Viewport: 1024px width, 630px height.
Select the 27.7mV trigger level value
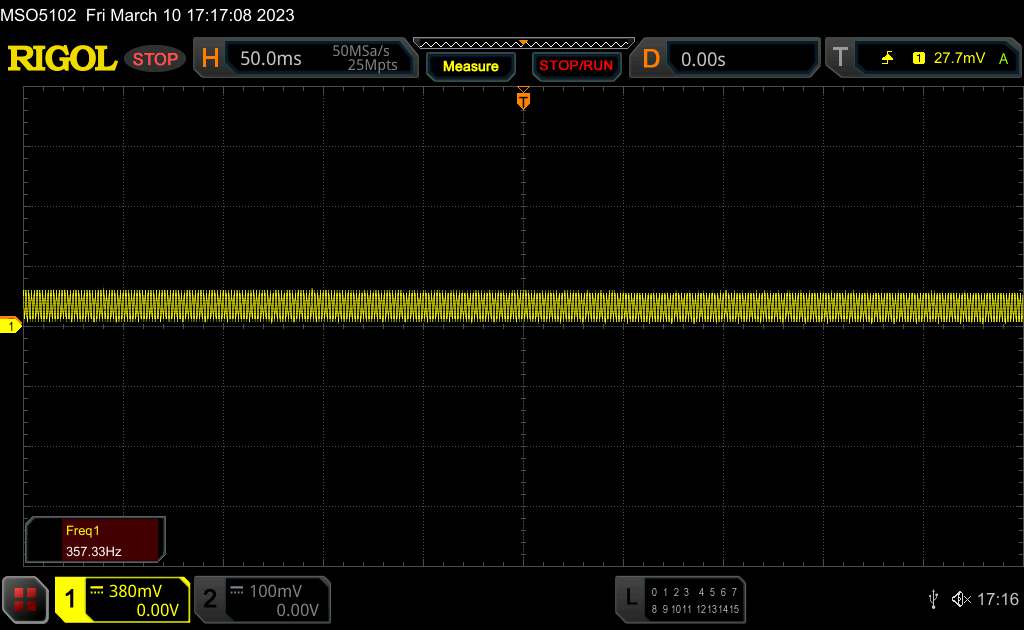pos(959,58)
